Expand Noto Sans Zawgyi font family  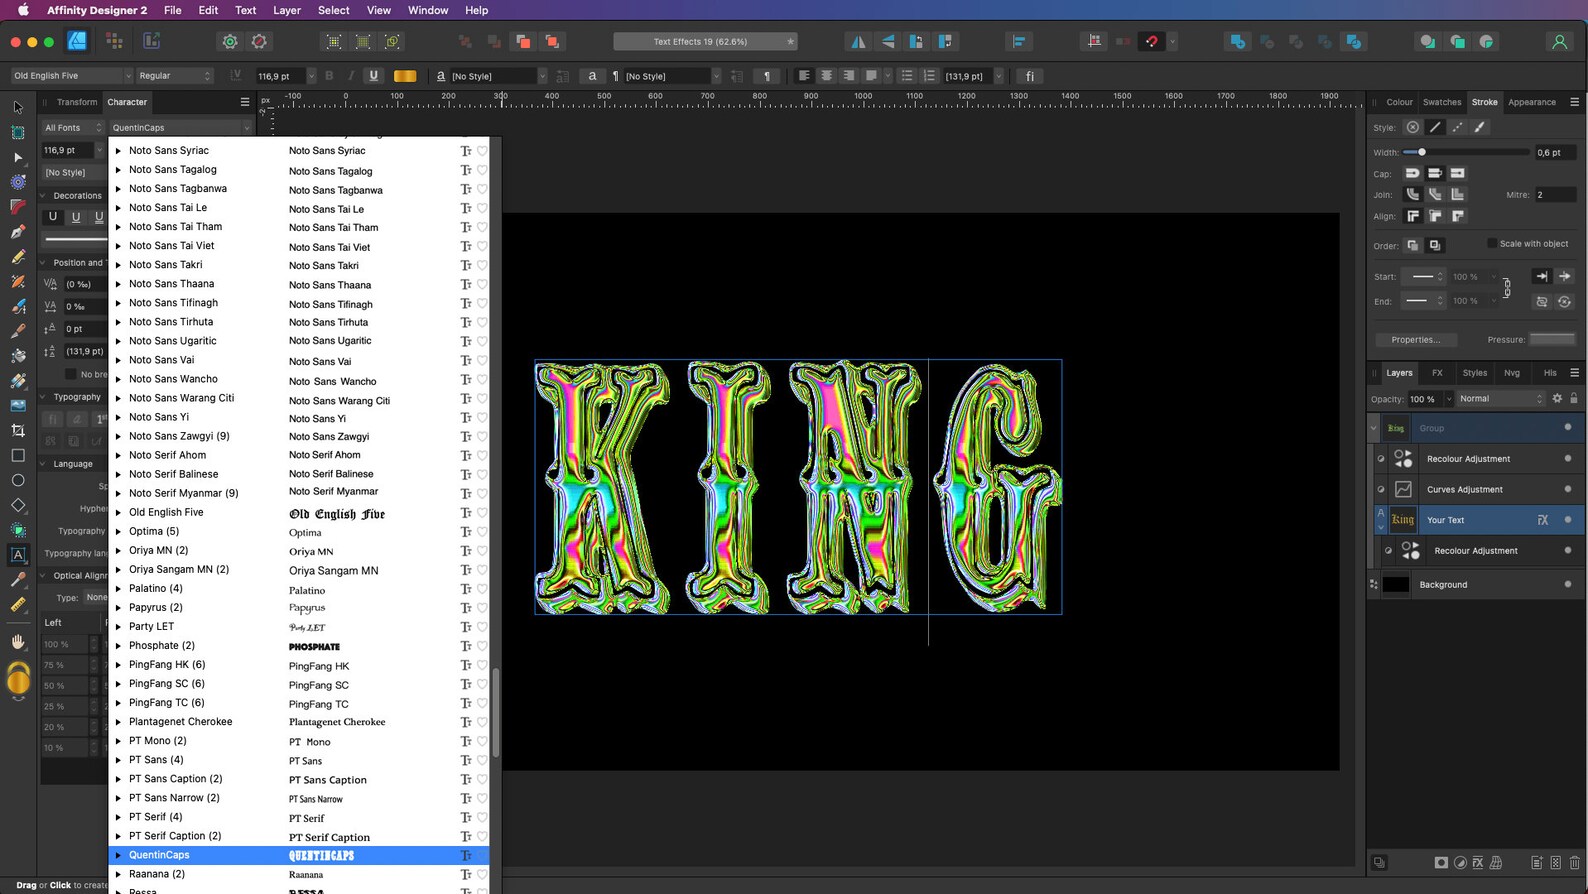coord(118,436)
